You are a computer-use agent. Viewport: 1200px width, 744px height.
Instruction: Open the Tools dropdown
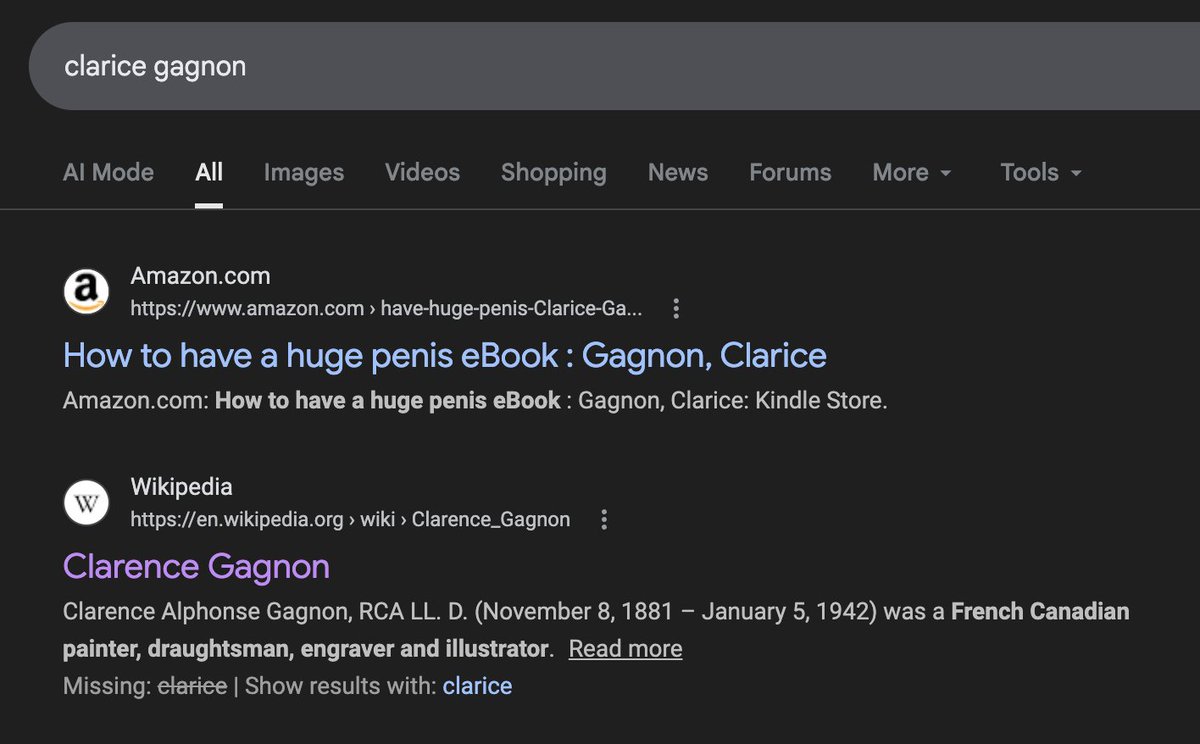pyautogui.click(x=1041, y=172)
